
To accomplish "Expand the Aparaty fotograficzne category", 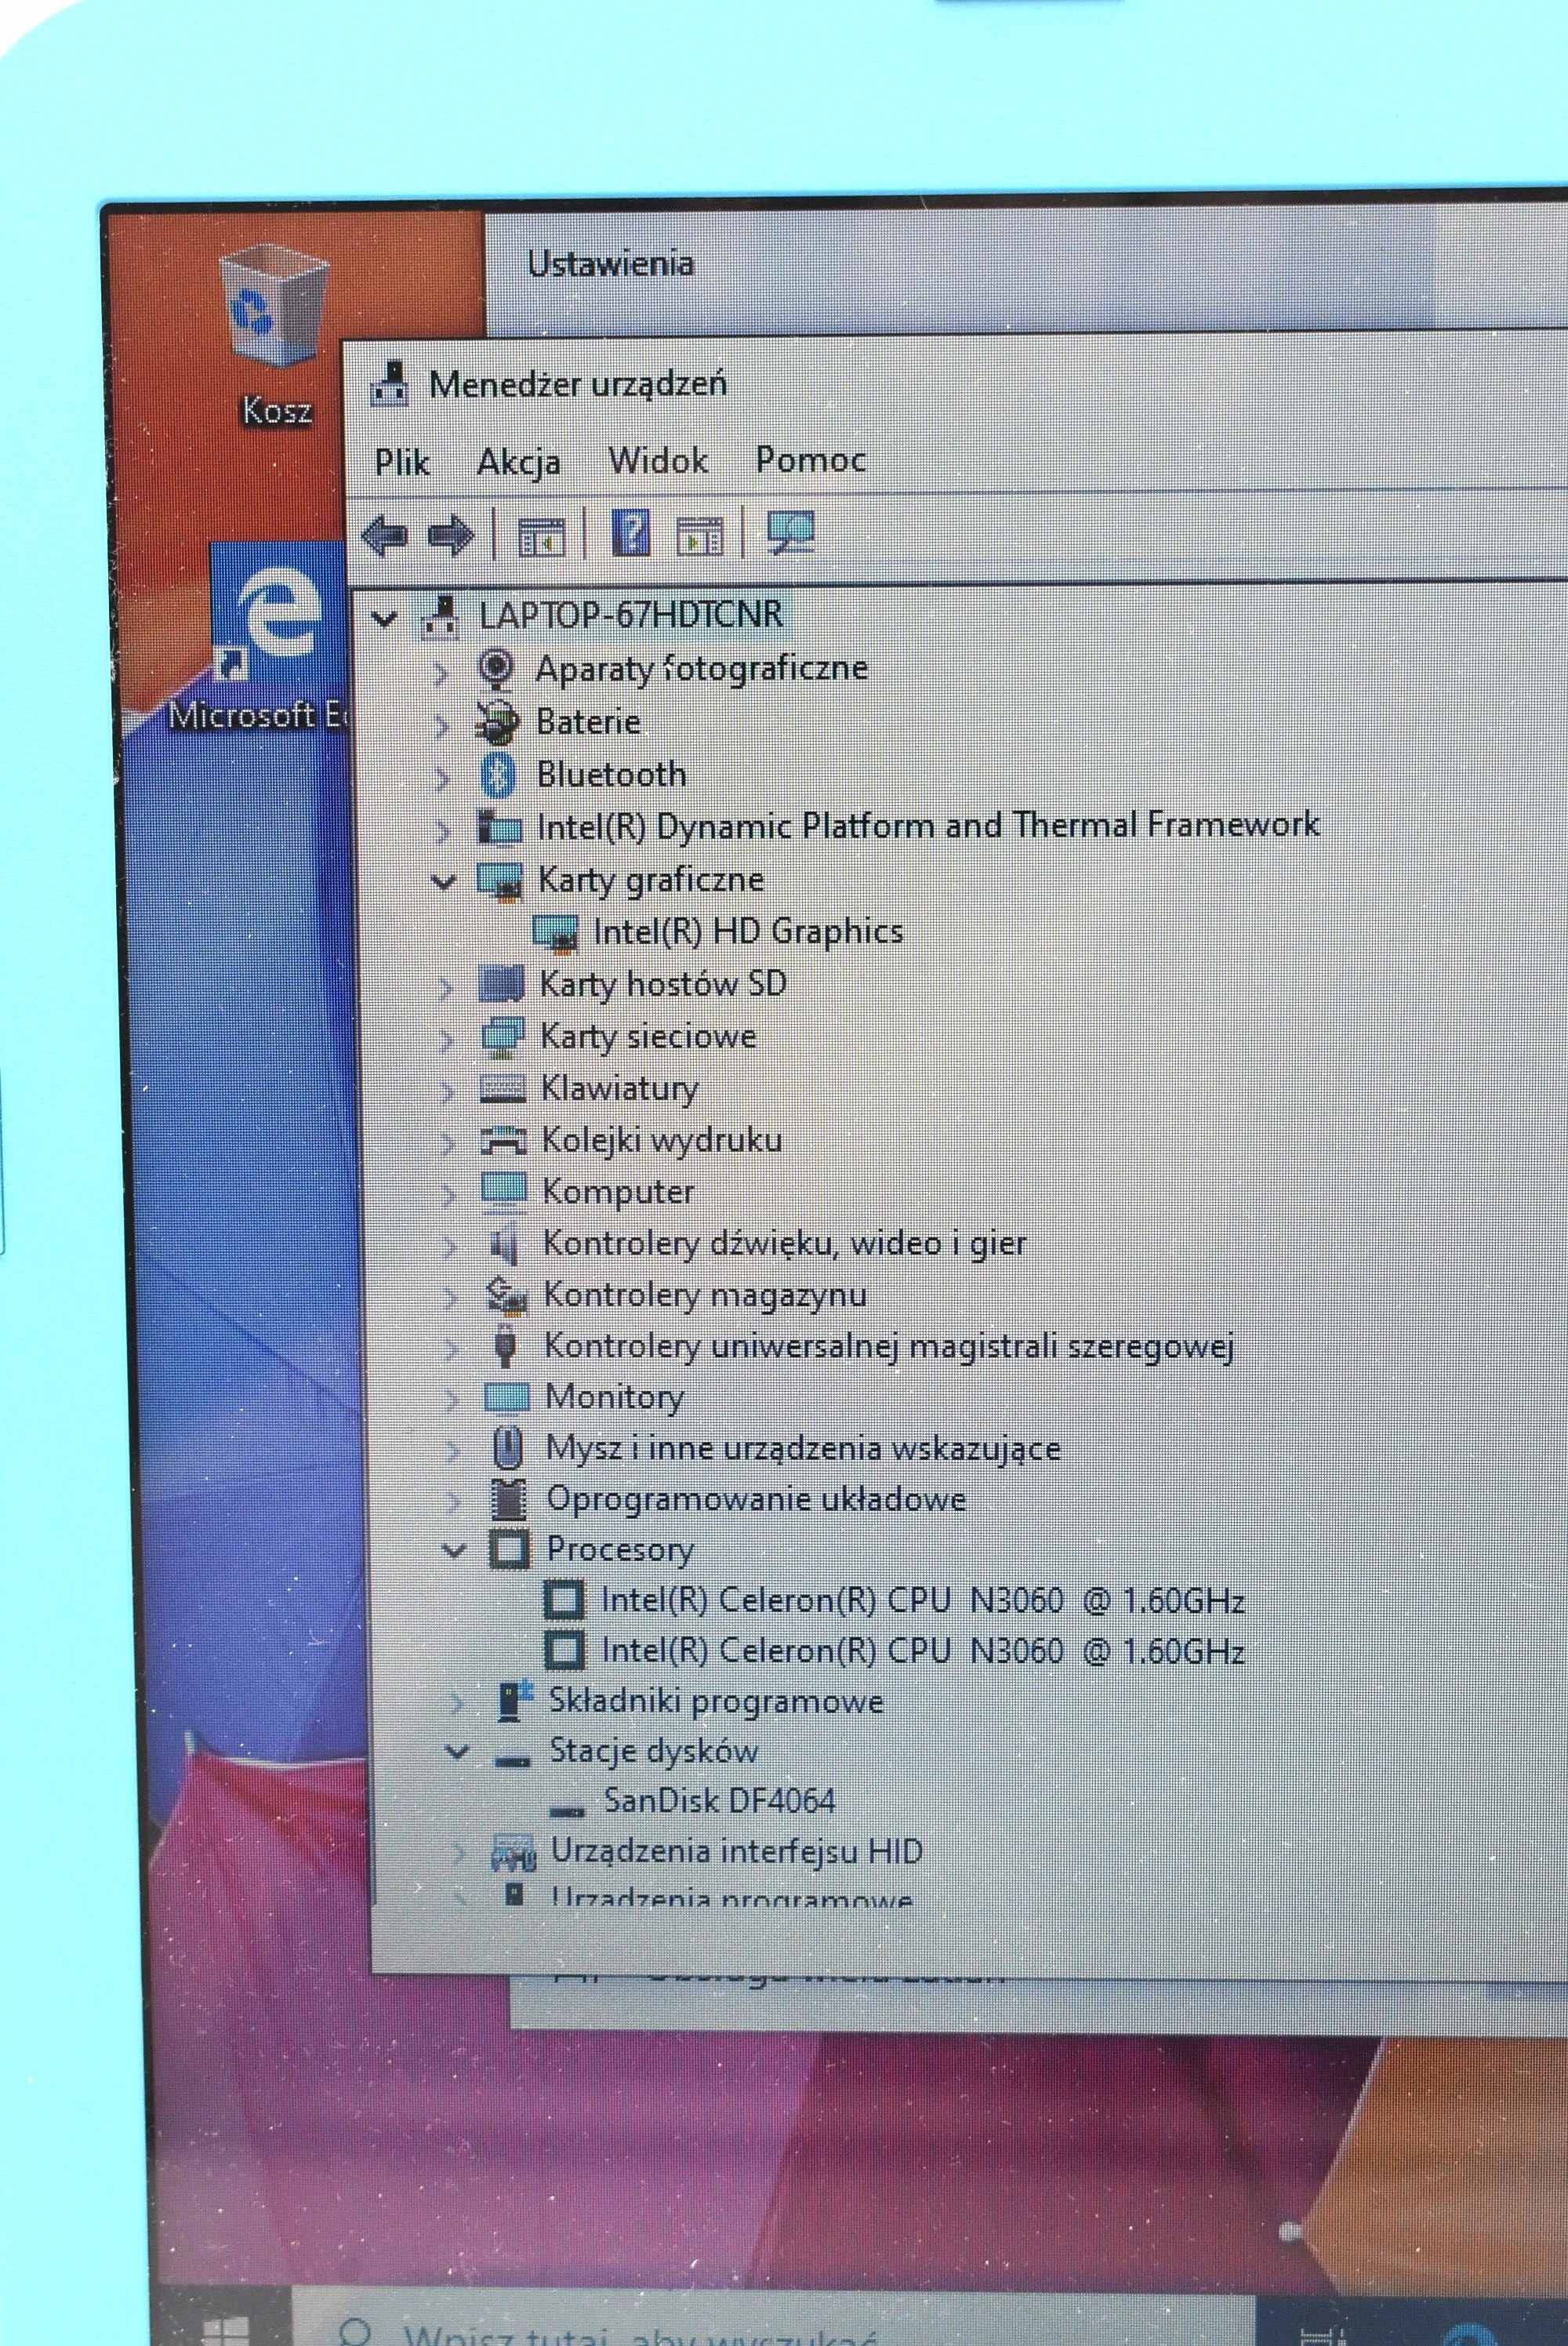I will [x=442, y=673].
